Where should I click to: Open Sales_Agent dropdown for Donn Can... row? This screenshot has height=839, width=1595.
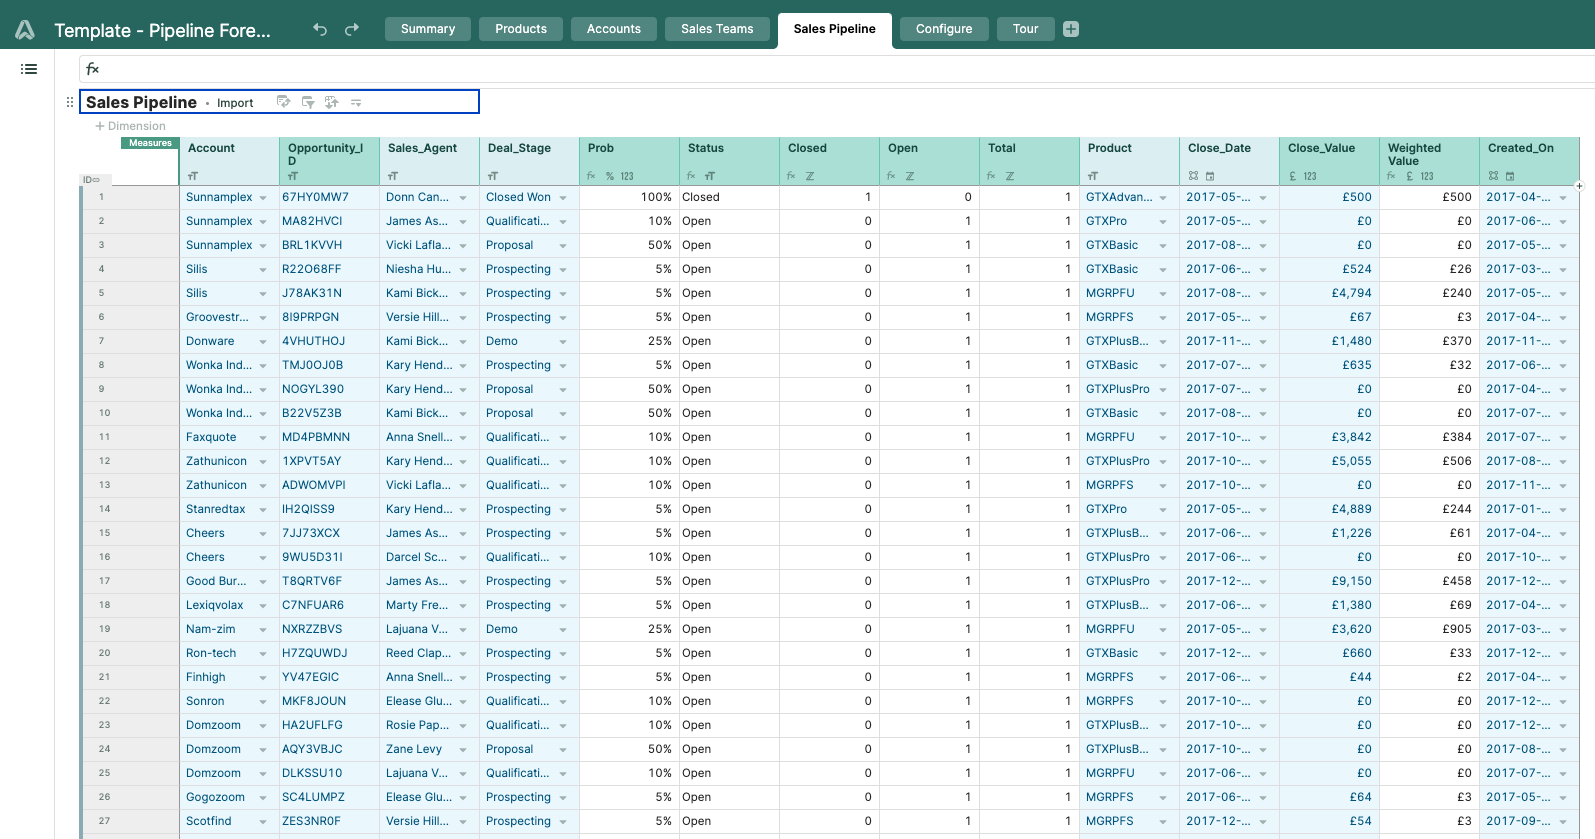point(463,198)
